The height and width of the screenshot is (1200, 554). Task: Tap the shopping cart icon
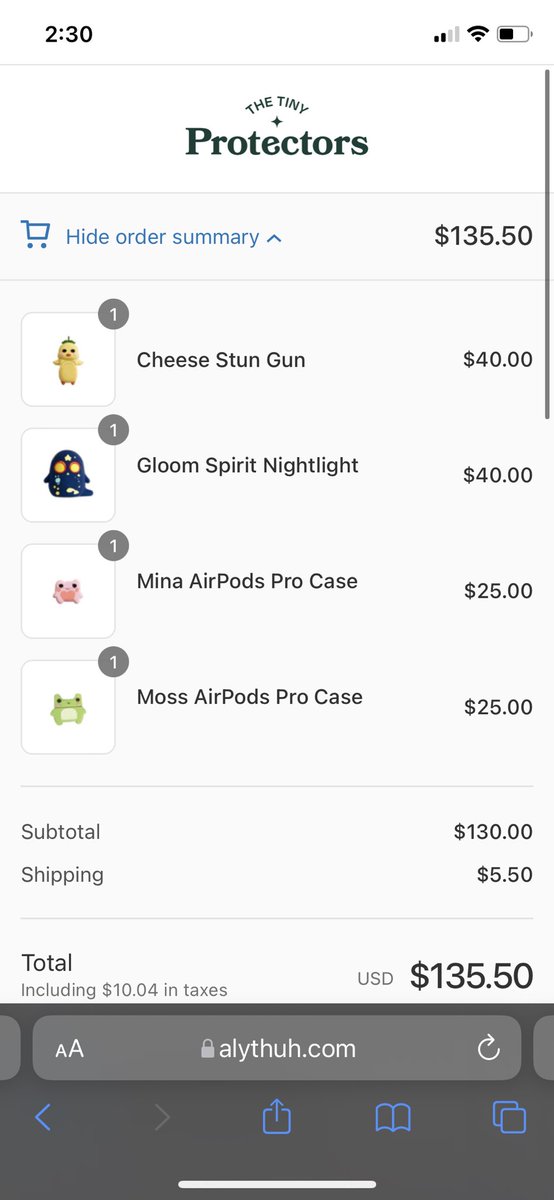(x=35, y=235)
